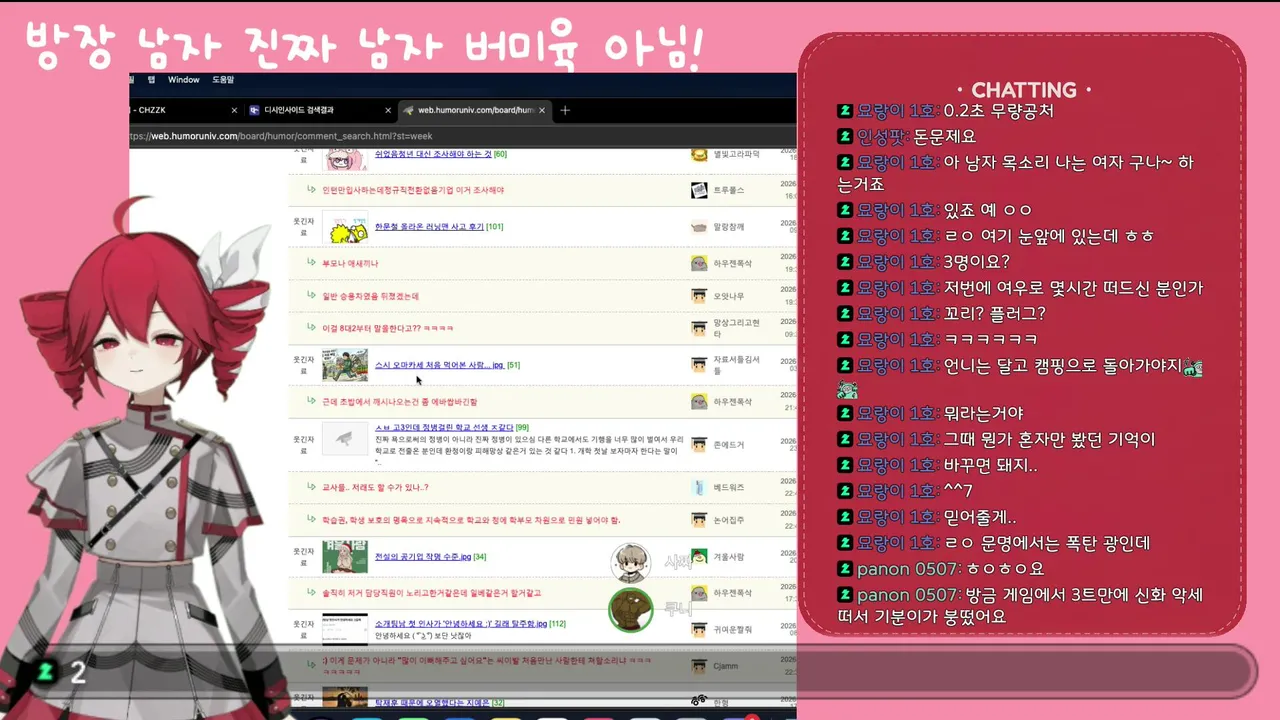Click chat message 믿어줄게..
The height and width of the screenshot is (720, 1280).
click(x=980, y=517)
